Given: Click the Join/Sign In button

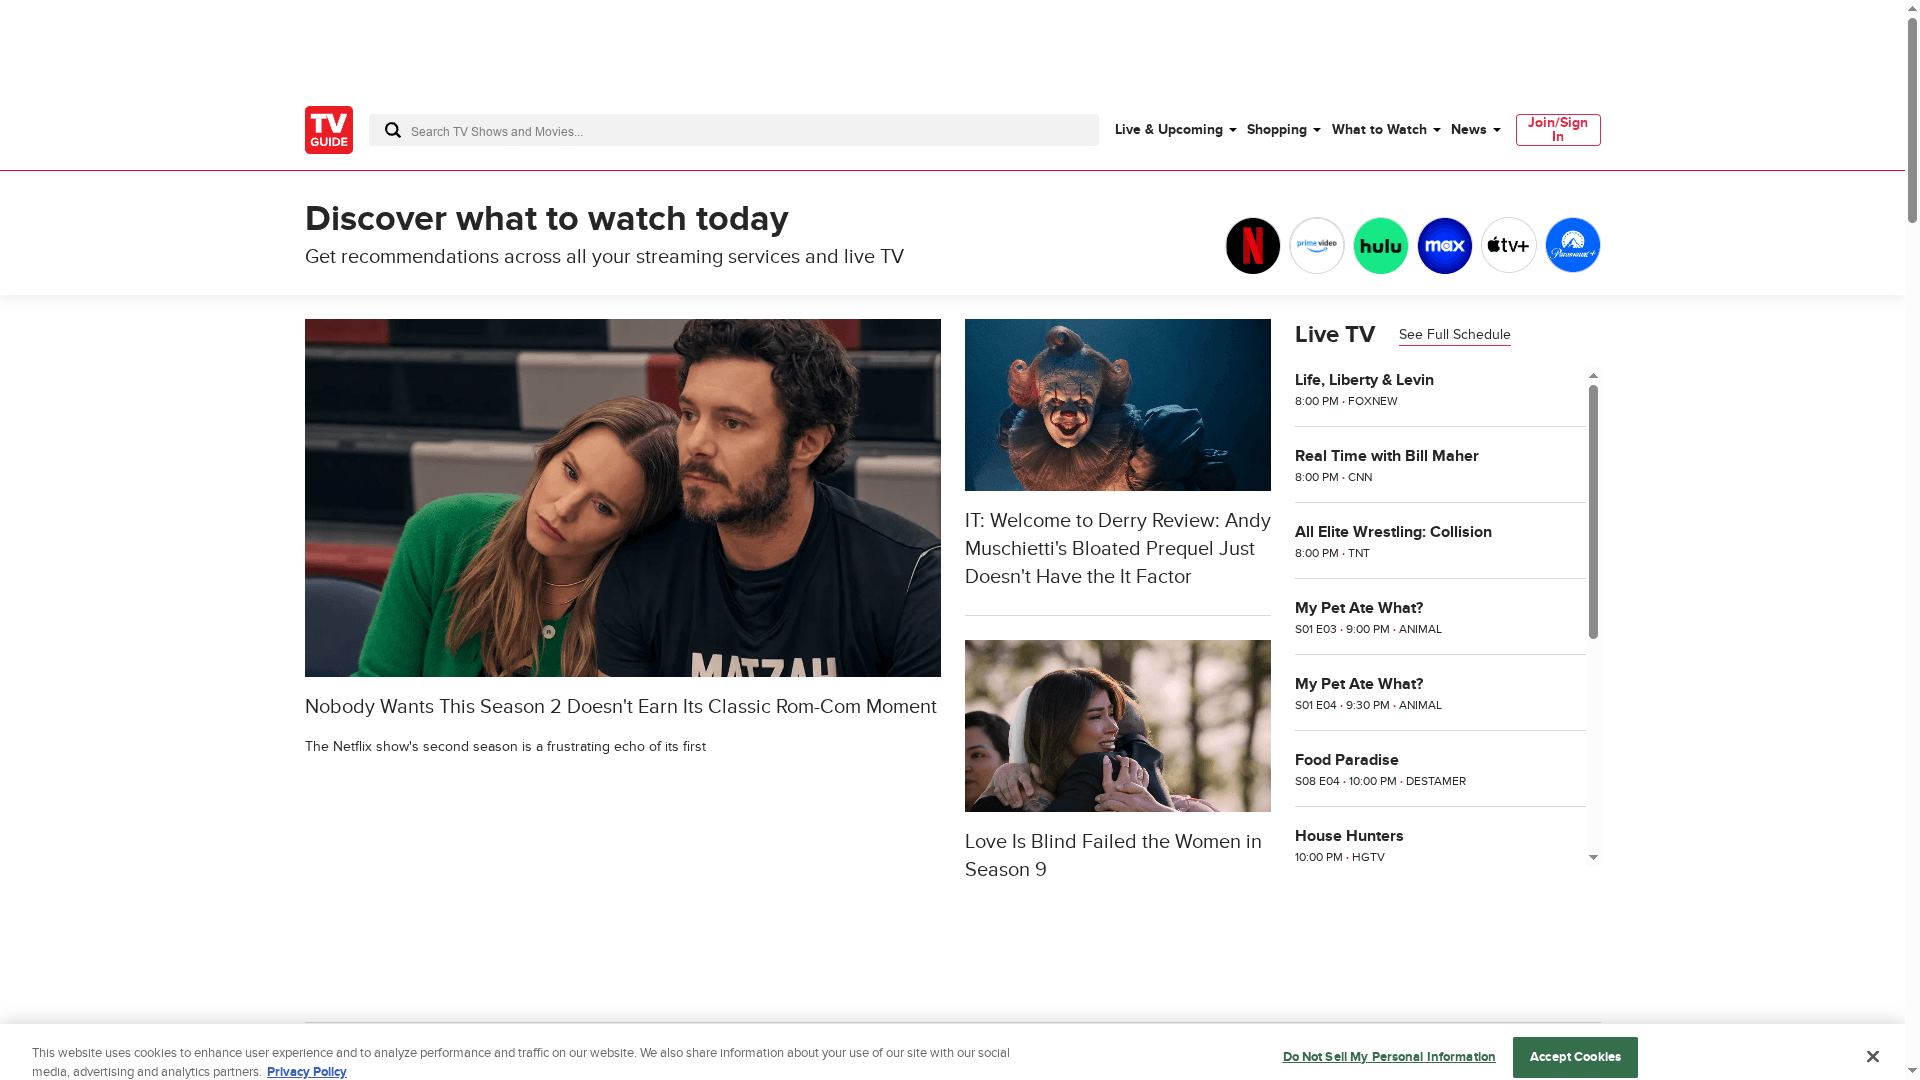Looking at the screenshot, I should (1557, 130).
